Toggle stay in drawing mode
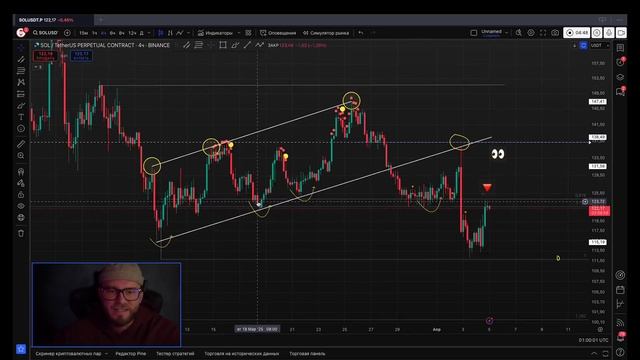The height and width of the screenshot is (360, 640). [x=21, y=183]
